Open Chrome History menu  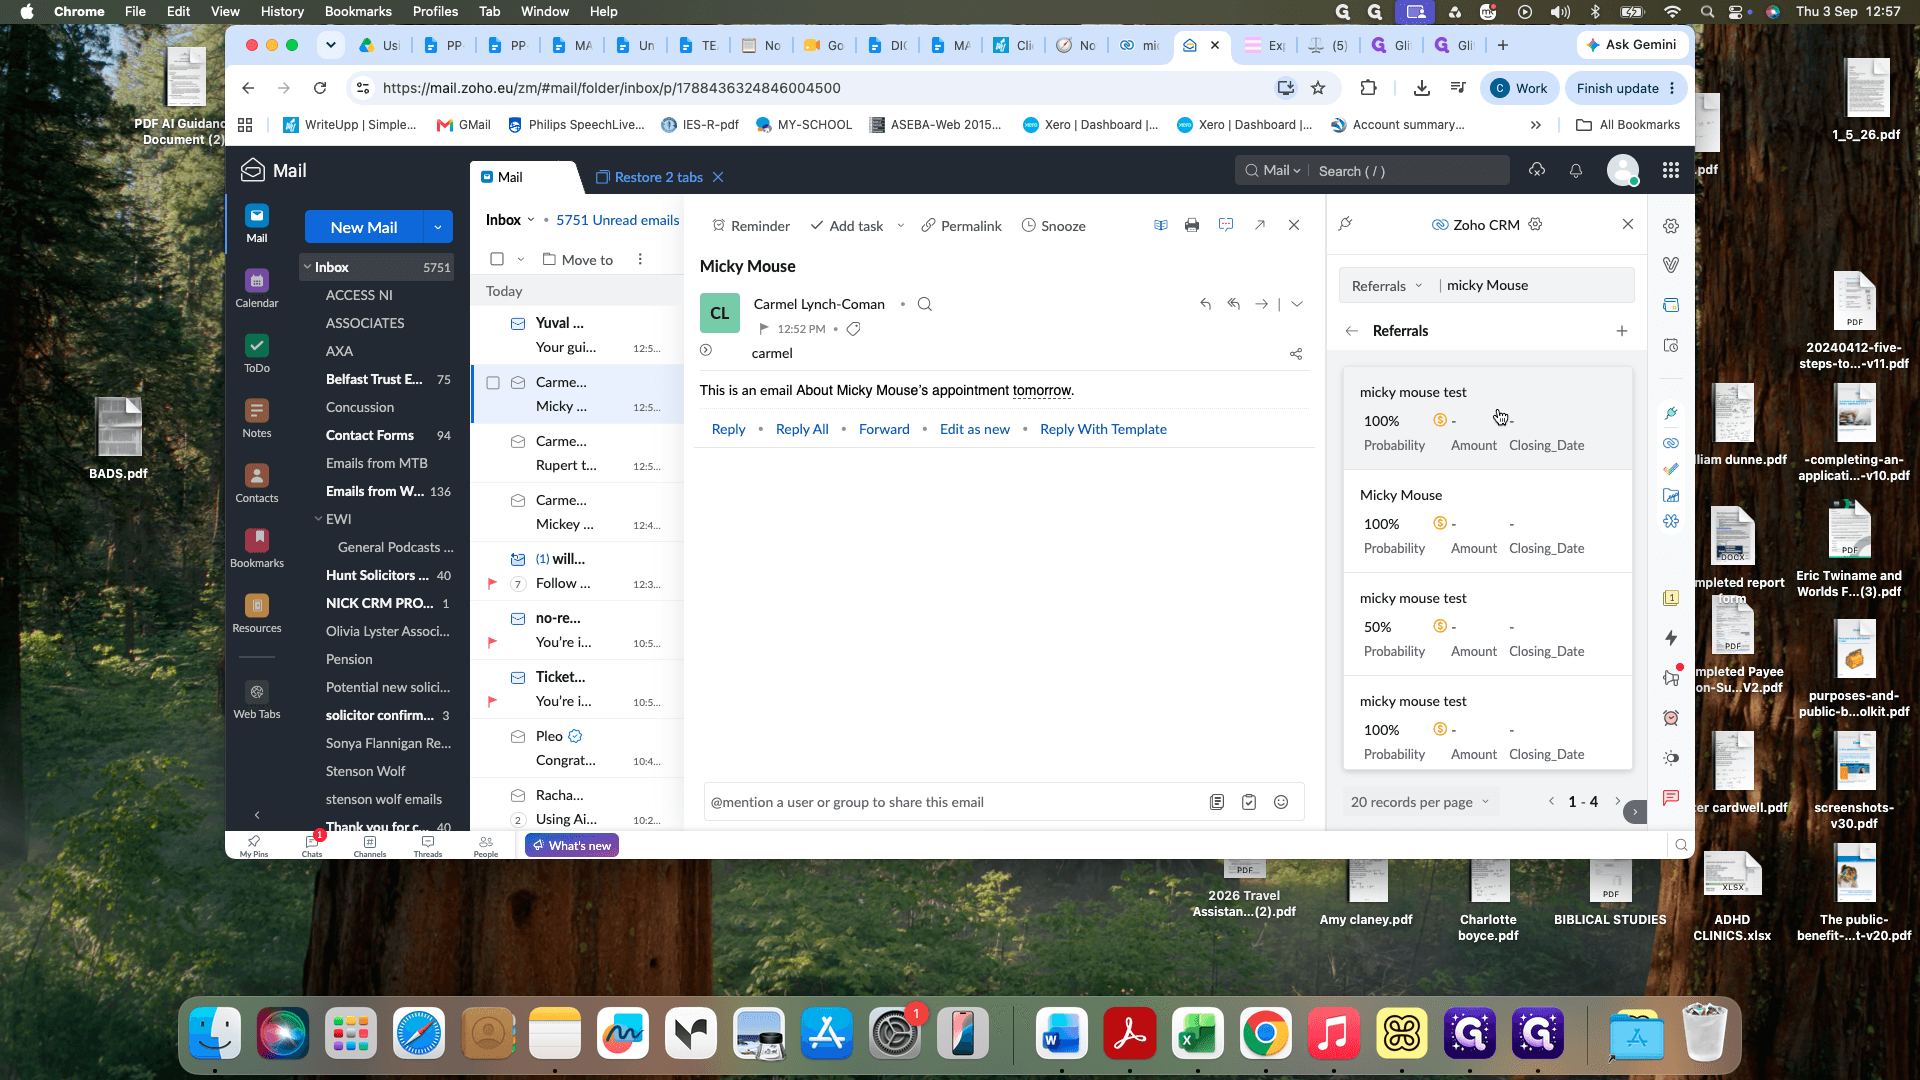tap(282, 12)
